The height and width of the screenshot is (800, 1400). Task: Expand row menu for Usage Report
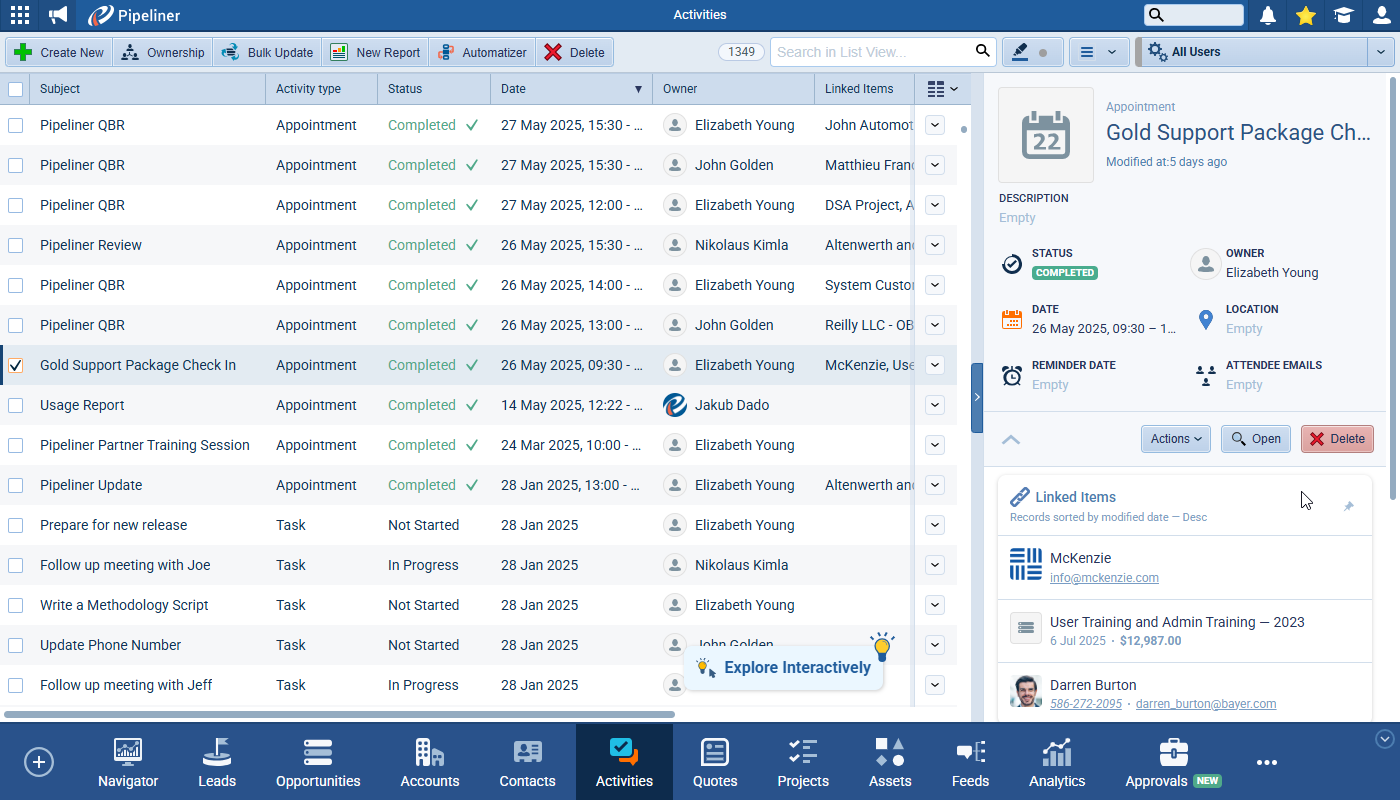coord(935,405)
